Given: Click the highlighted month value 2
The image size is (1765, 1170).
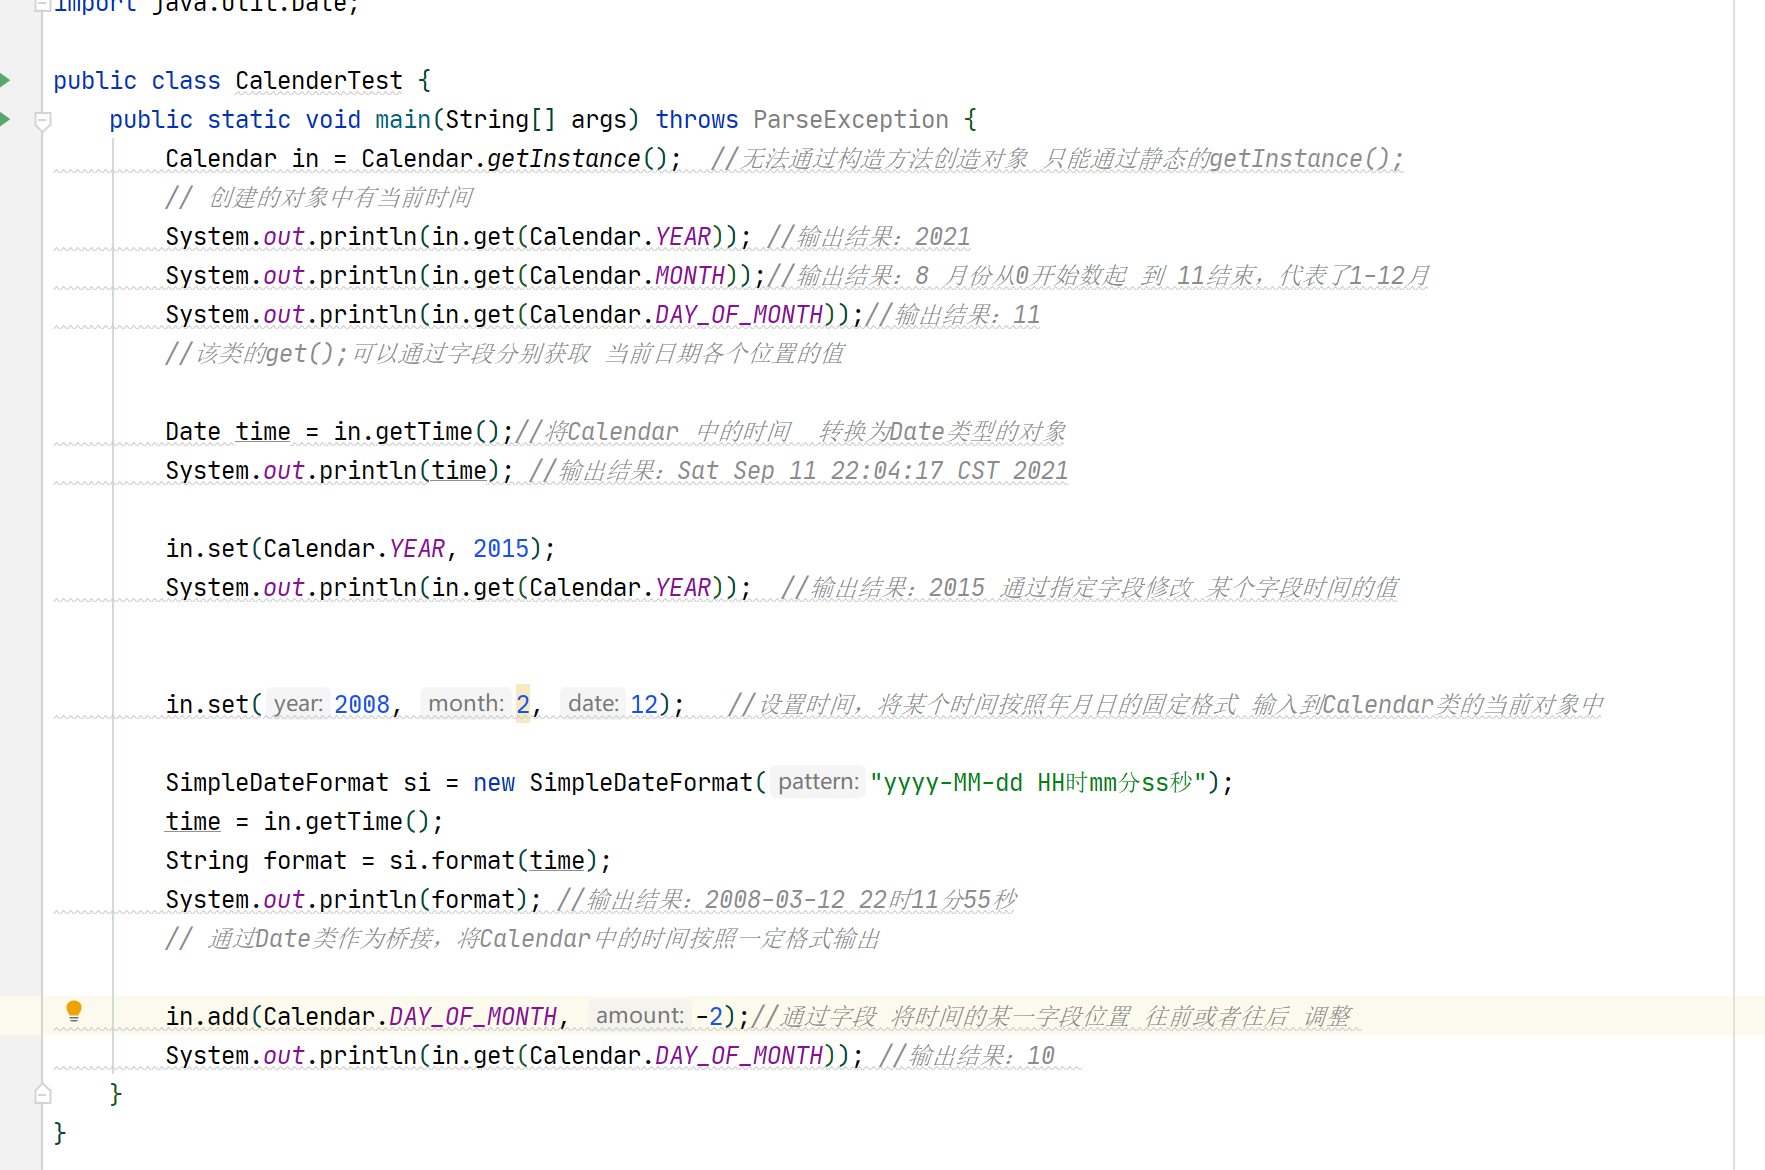Looking at the screenshot, I should coord(523,704).
